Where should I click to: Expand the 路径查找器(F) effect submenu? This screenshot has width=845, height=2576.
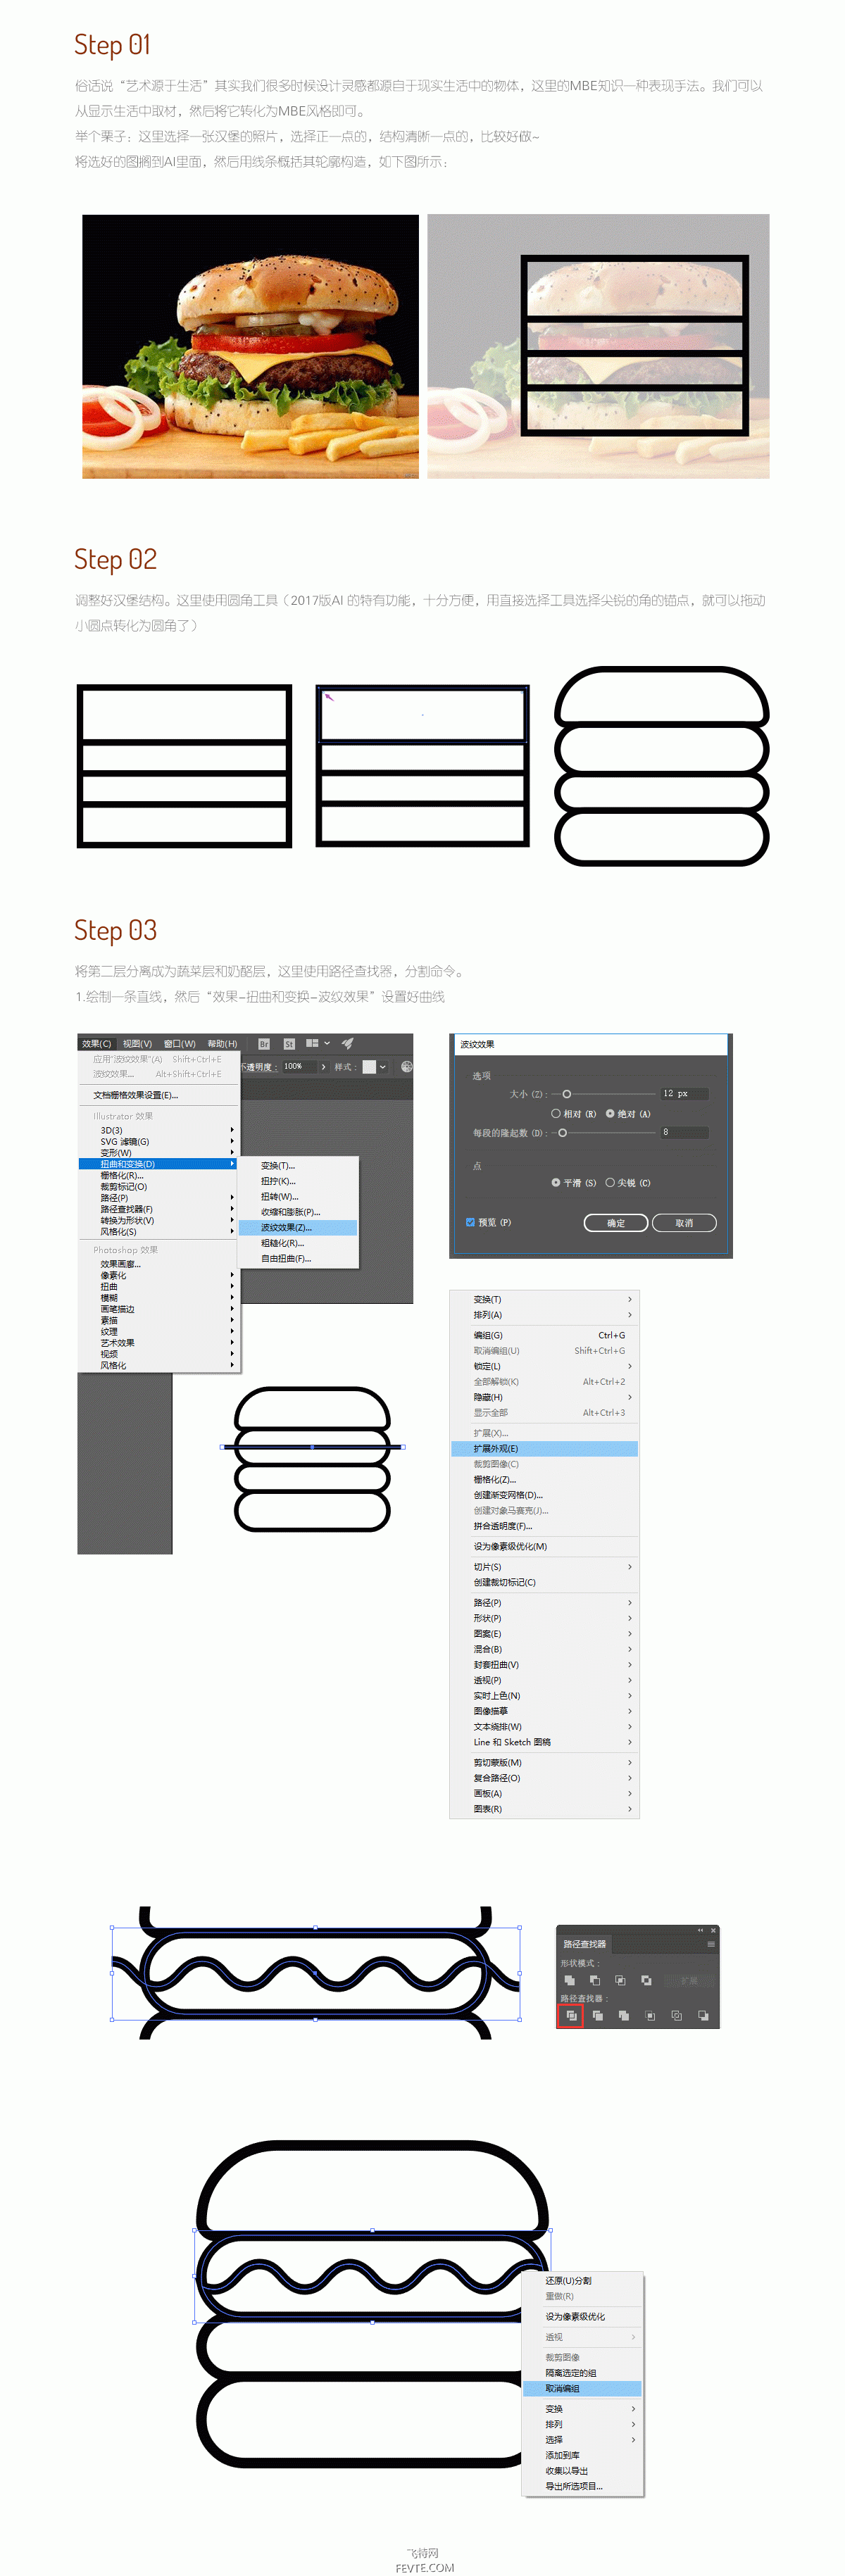click(x=159, y=1209)
